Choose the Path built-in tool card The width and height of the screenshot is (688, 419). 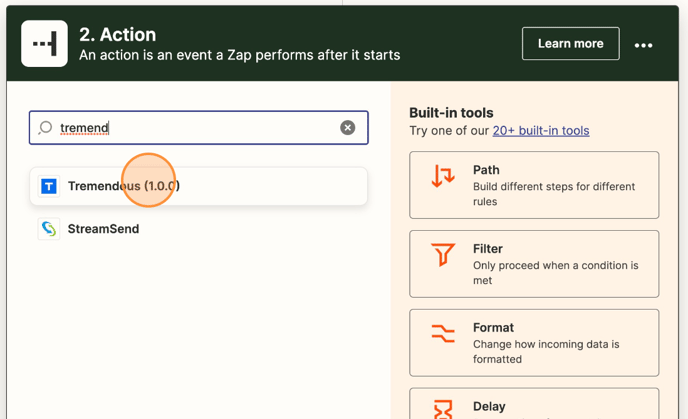point(534,185)
